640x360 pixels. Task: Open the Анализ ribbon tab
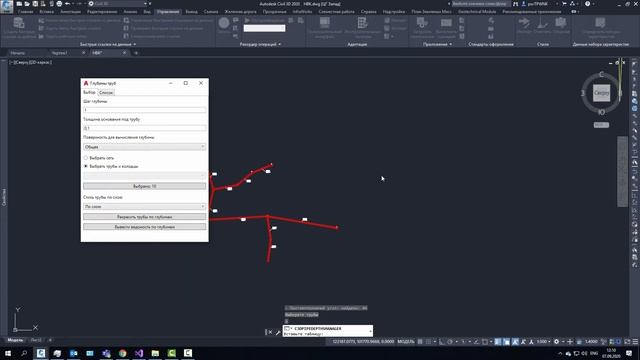[x=130, y=12]
